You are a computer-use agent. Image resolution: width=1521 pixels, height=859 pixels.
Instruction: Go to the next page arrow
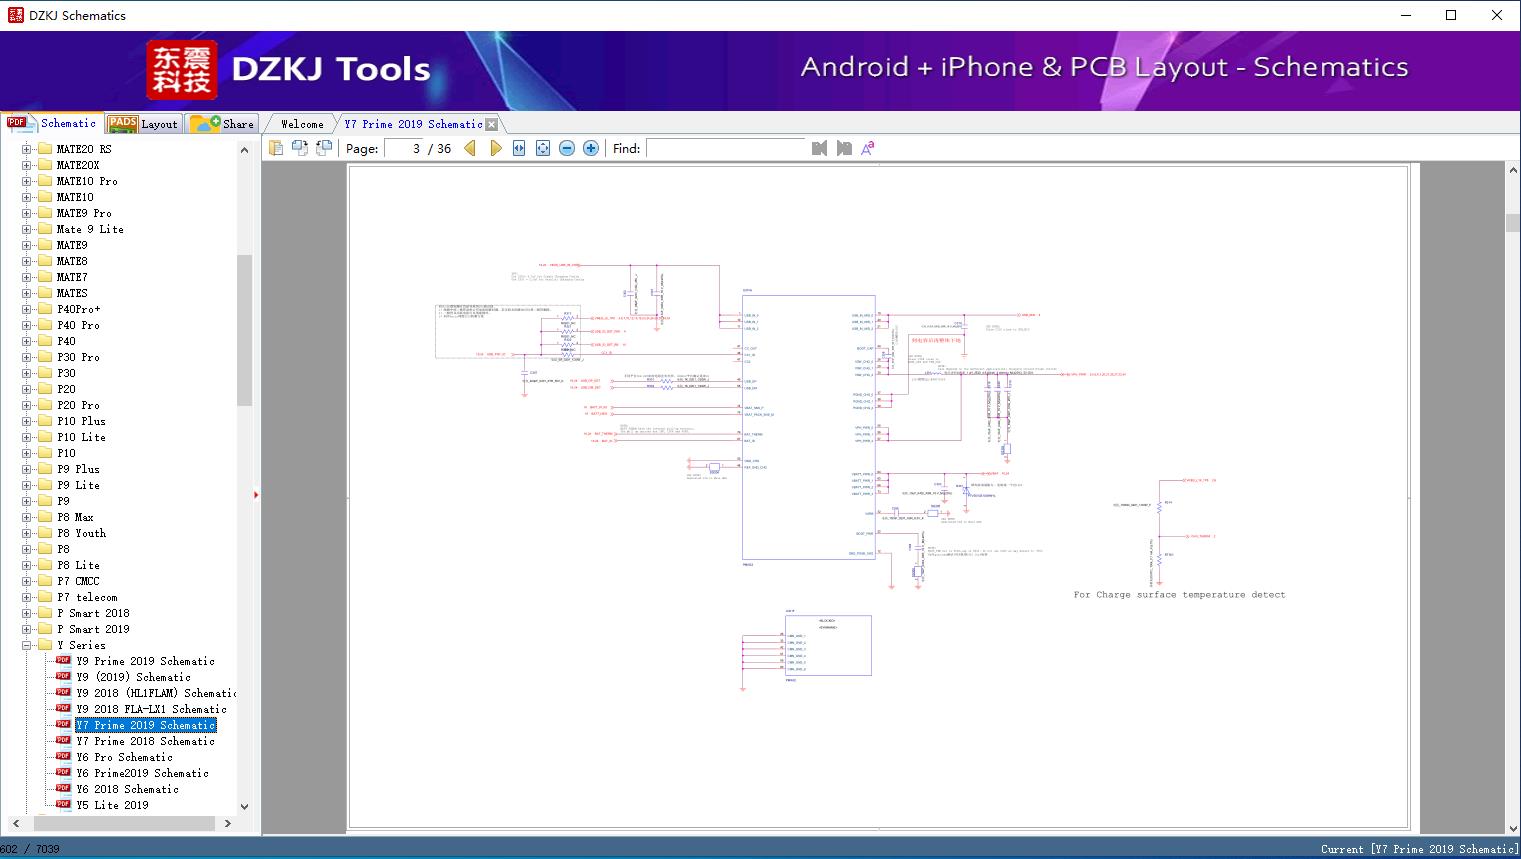click(x=495, y=148)
